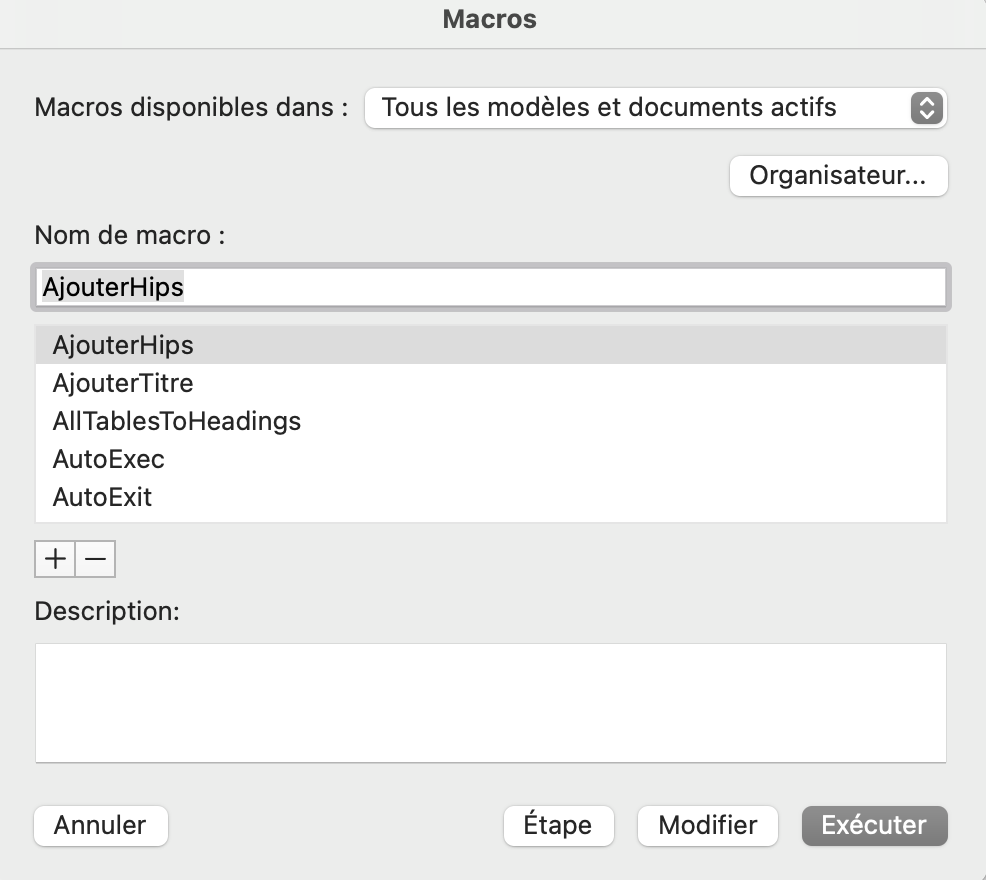Select AutoExec macro in list
The width and height of the screenshot is (986, 880).
[490, 459]
